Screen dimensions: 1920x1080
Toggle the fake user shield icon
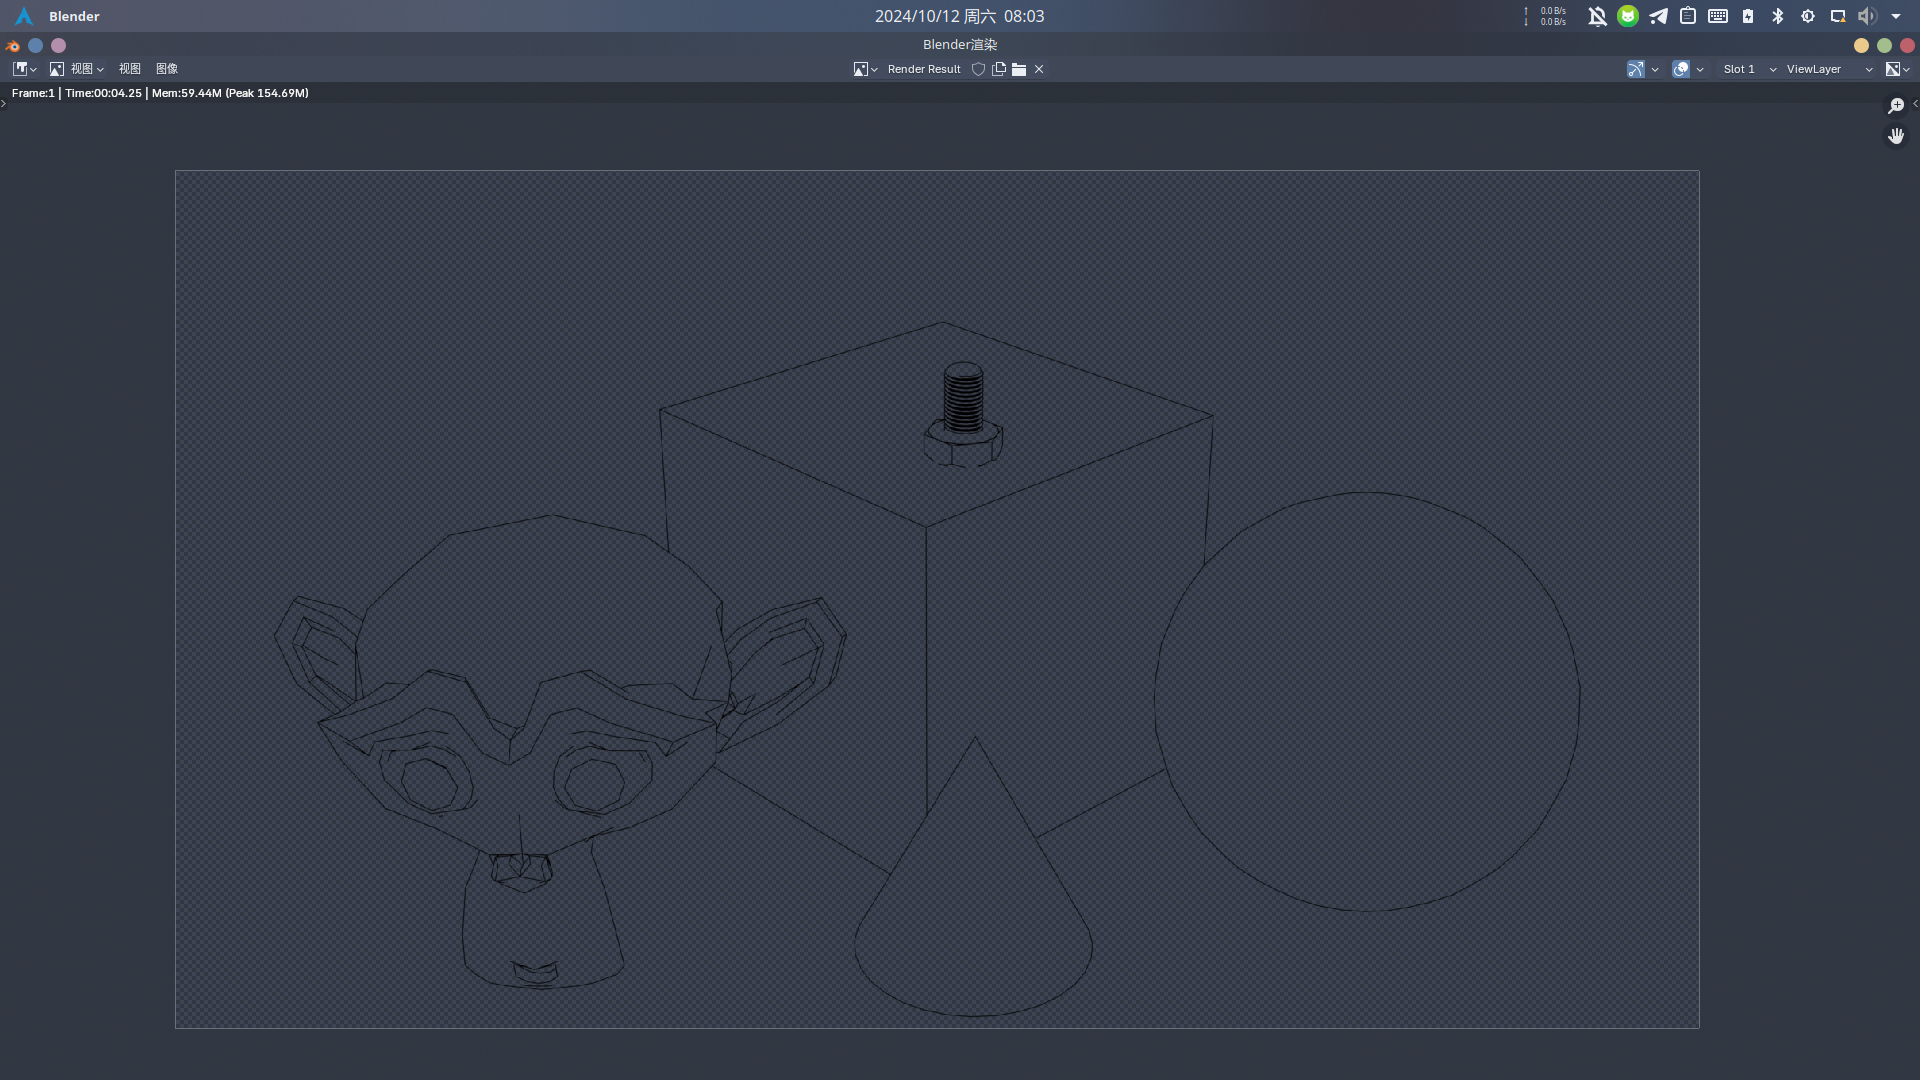coord(979,69)
